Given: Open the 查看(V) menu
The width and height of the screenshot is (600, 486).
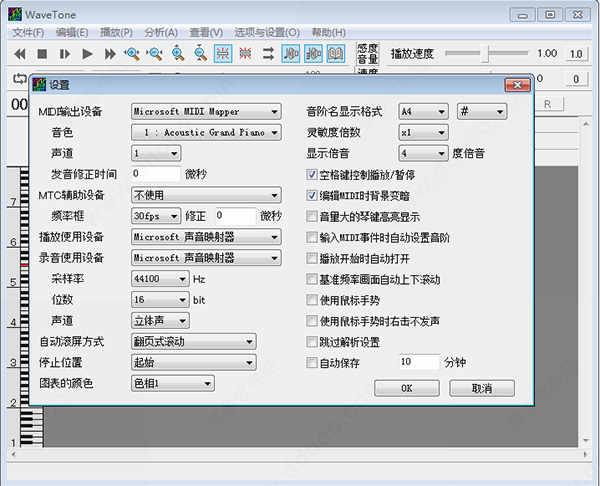Looking at the screenshot, I should tap(206, 33).
